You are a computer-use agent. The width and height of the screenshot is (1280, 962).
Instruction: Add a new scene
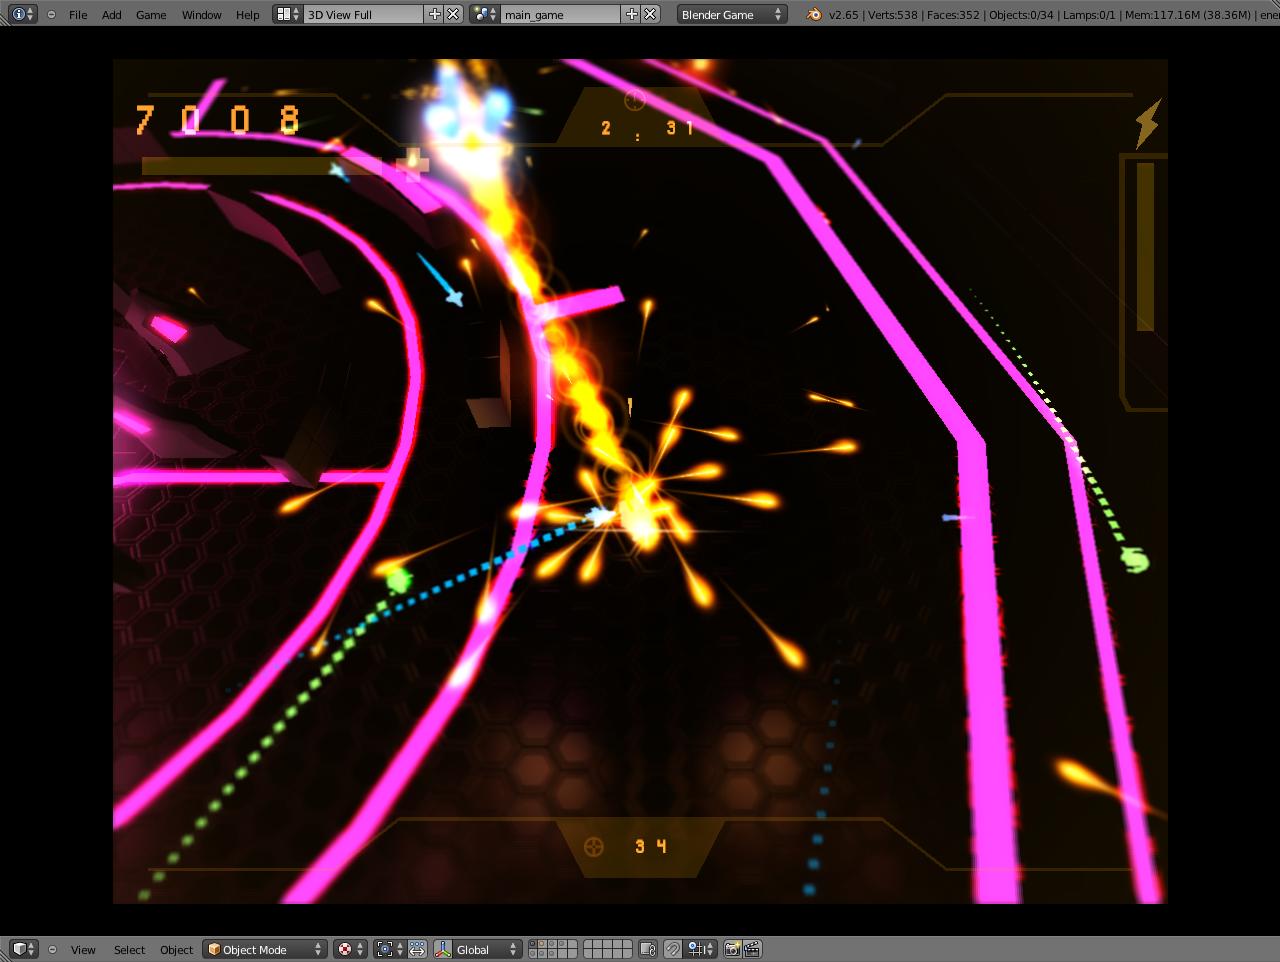coord(631,14)
